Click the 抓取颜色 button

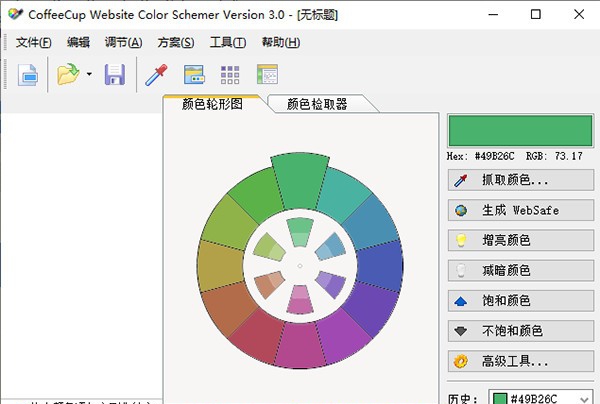pos(514,181)
